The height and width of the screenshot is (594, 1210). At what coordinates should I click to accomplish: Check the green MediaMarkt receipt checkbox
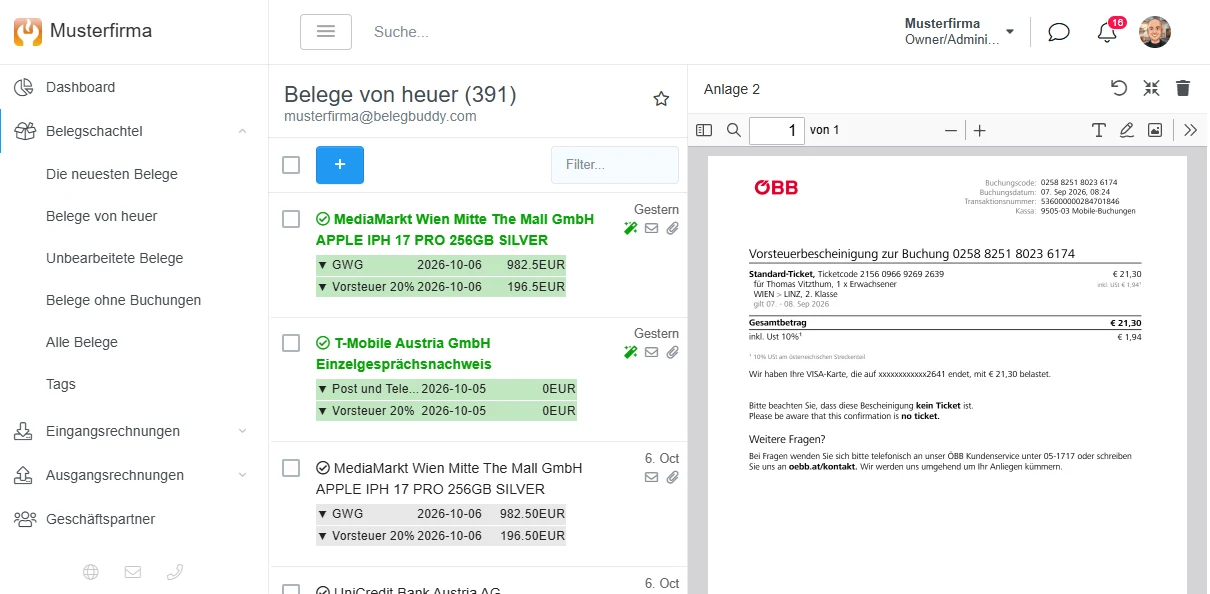[x=291, y=219]
